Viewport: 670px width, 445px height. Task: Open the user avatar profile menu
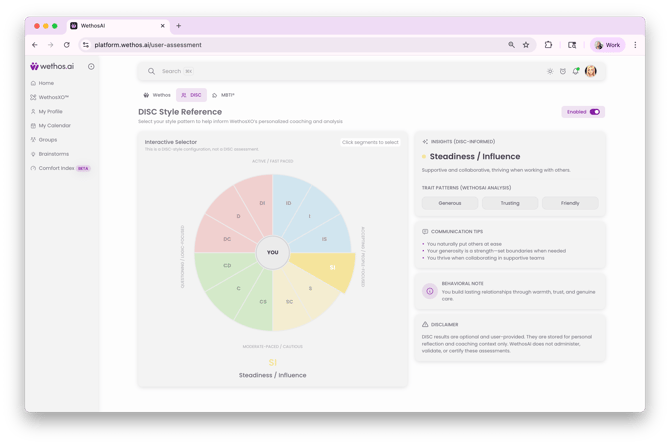point(591,71)
